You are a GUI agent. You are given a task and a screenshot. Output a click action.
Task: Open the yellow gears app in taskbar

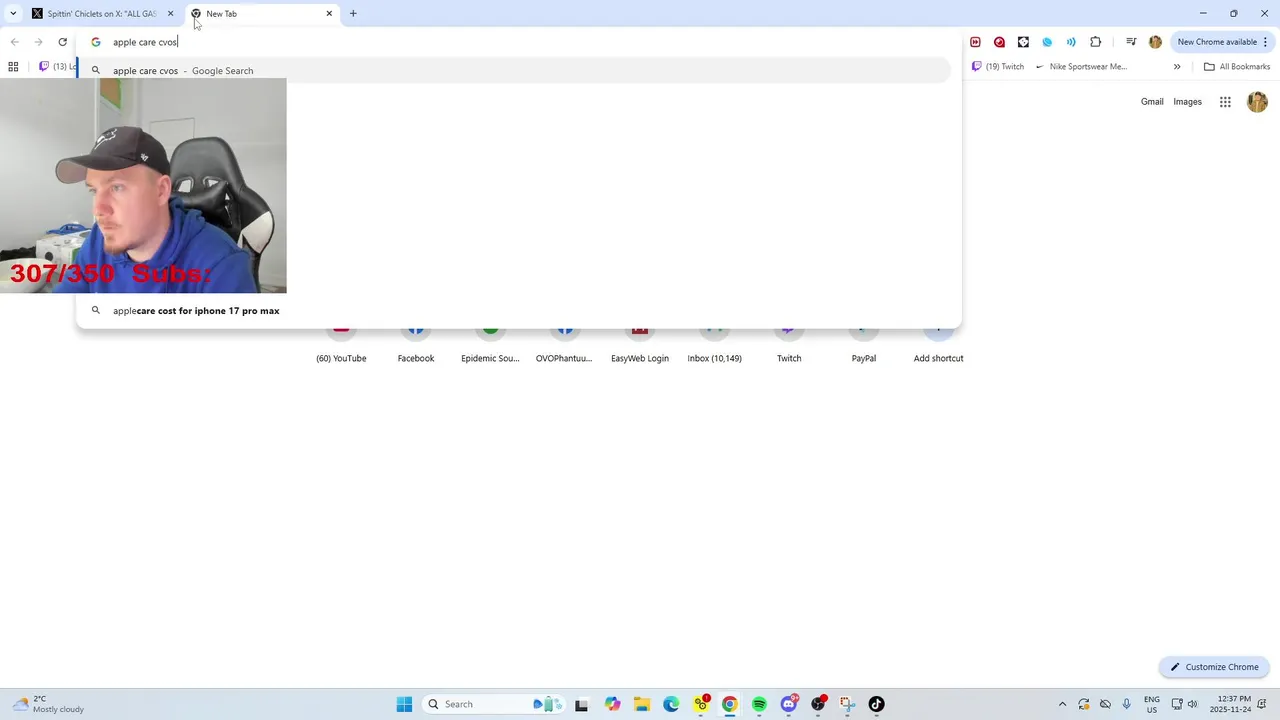700,704
